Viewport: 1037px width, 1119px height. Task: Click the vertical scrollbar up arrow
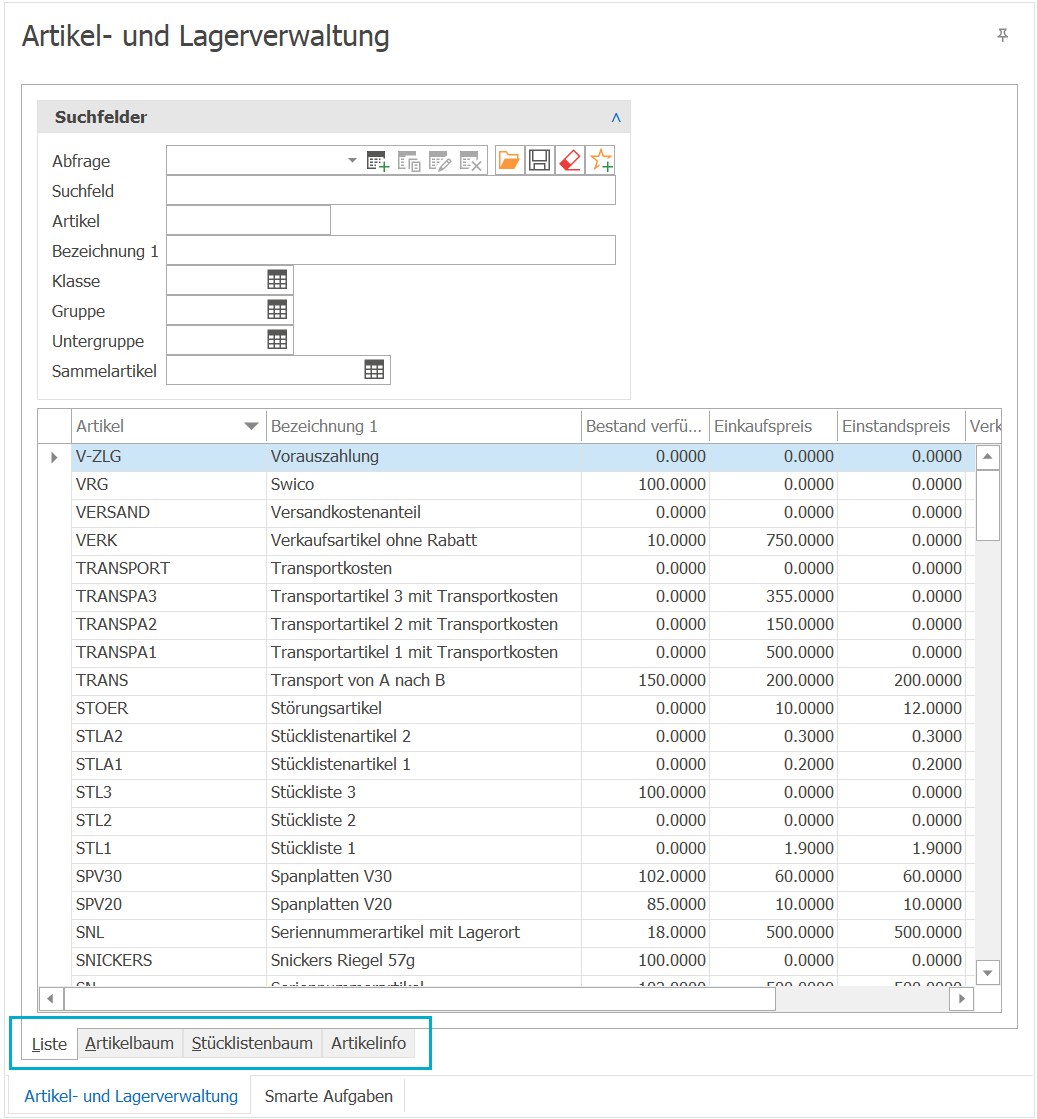point(988,457)
